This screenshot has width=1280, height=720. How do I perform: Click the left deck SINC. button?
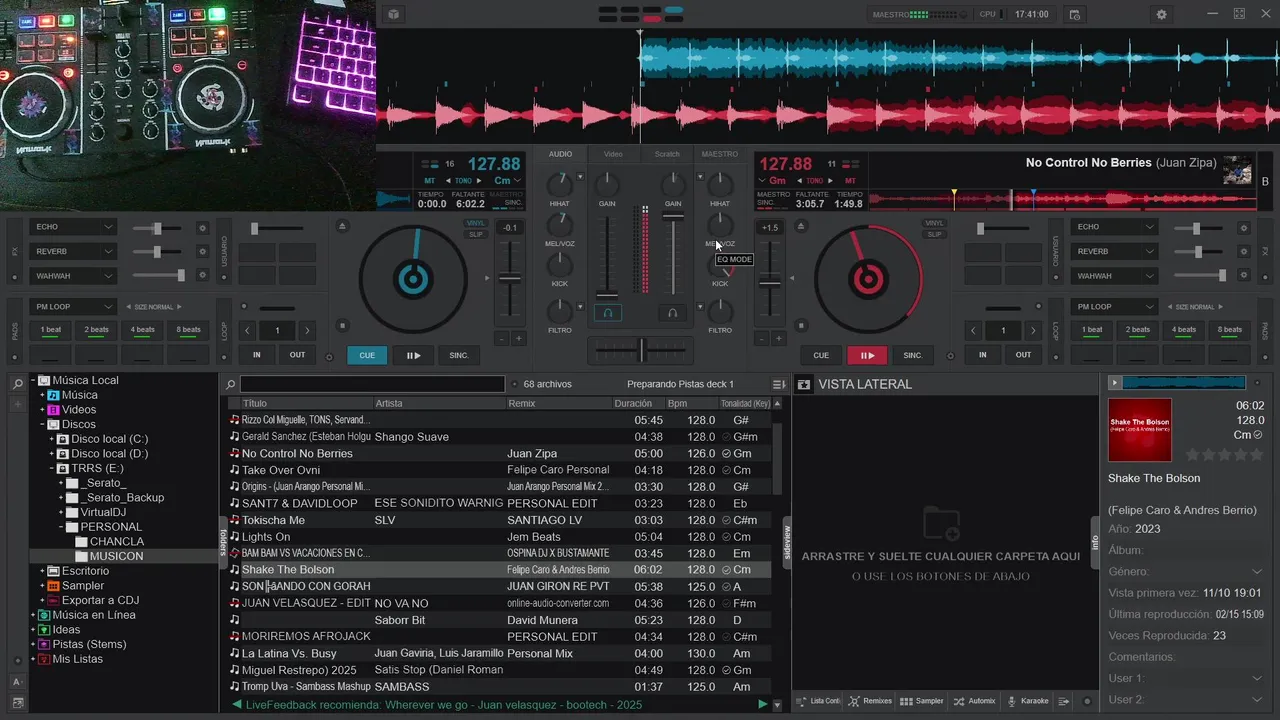pyautogui.click(x=459, y=355)
